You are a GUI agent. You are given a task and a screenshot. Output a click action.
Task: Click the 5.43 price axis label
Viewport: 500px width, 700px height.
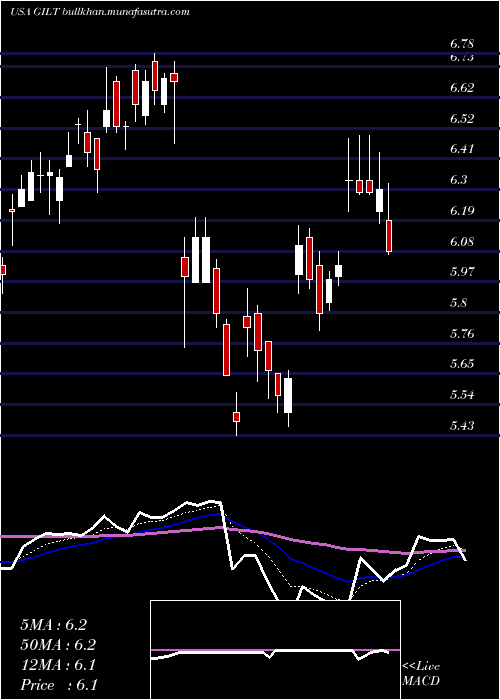point(462,426)
